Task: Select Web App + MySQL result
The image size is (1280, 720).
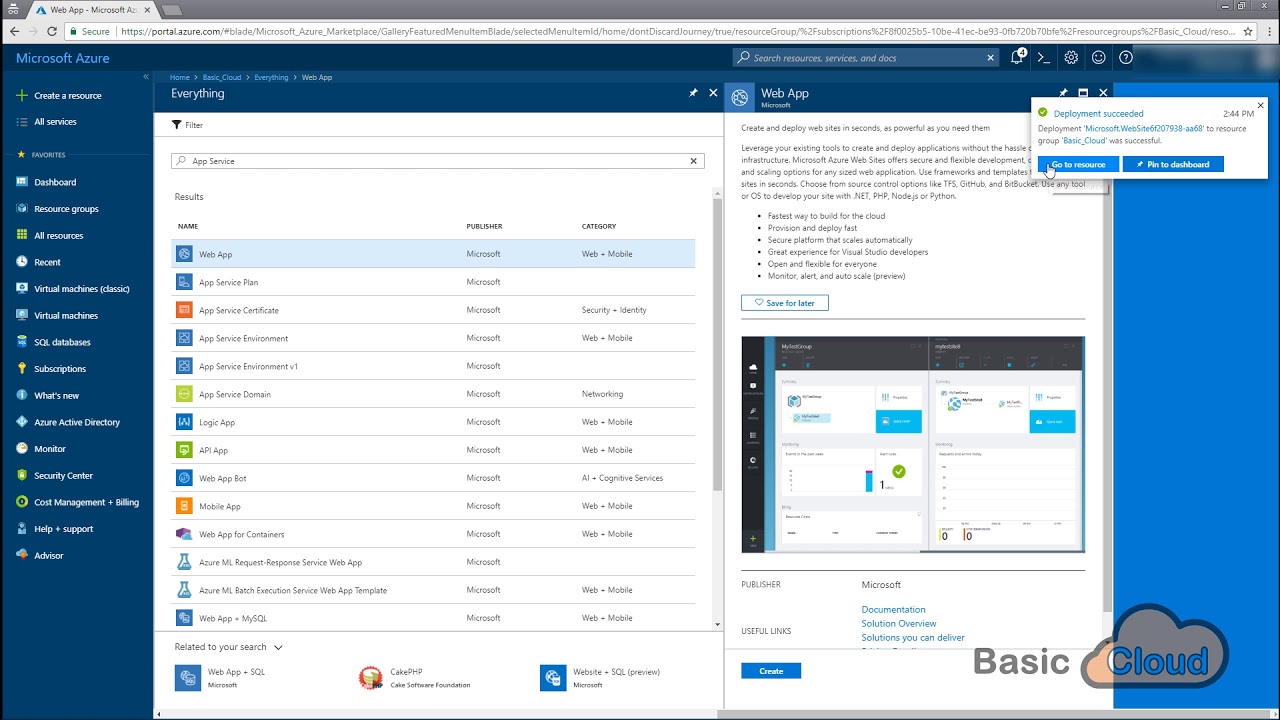Action: 433,618
